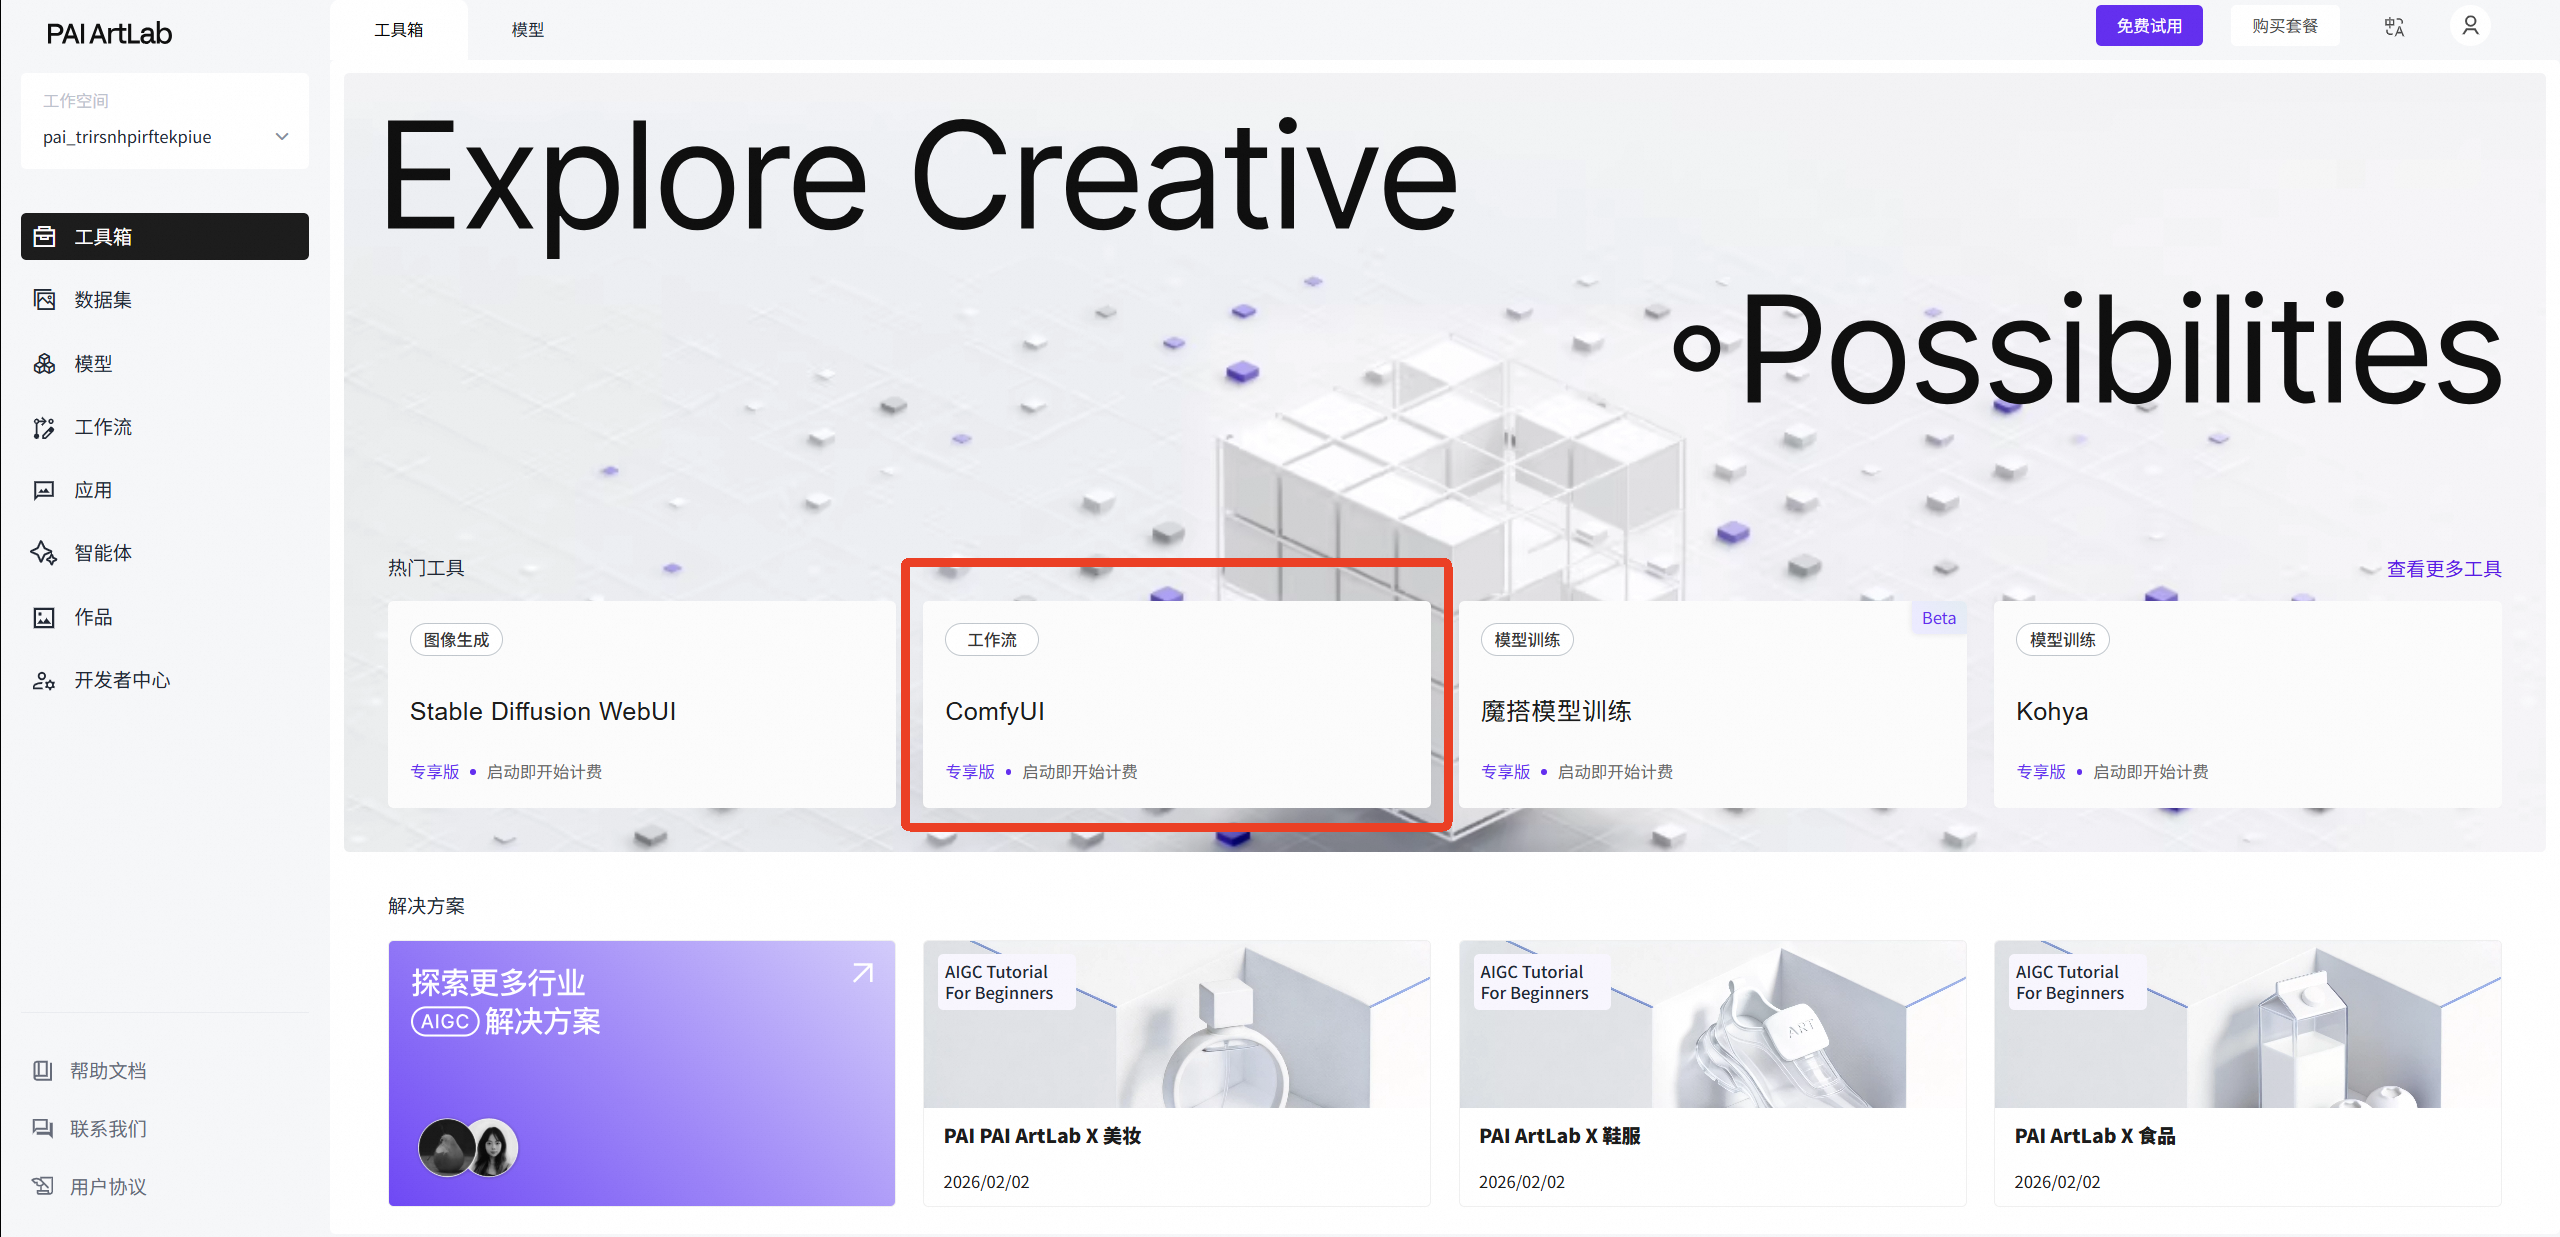The width and height of the screenshot is (2560, 1237).
Task: Click the 模型训练 tag on 魔搭模型训练 card
Action: coord(1527,640)
